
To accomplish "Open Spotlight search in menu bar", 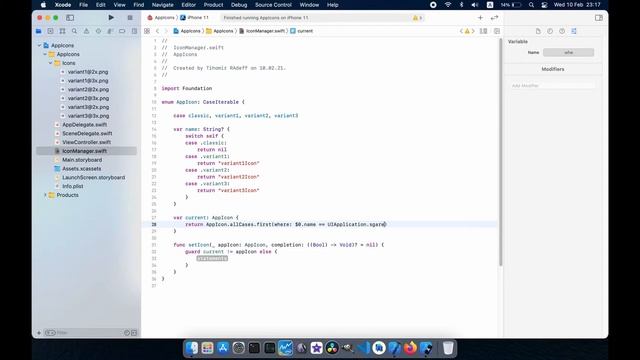I will pyautogui.click(x=531, y=5).
